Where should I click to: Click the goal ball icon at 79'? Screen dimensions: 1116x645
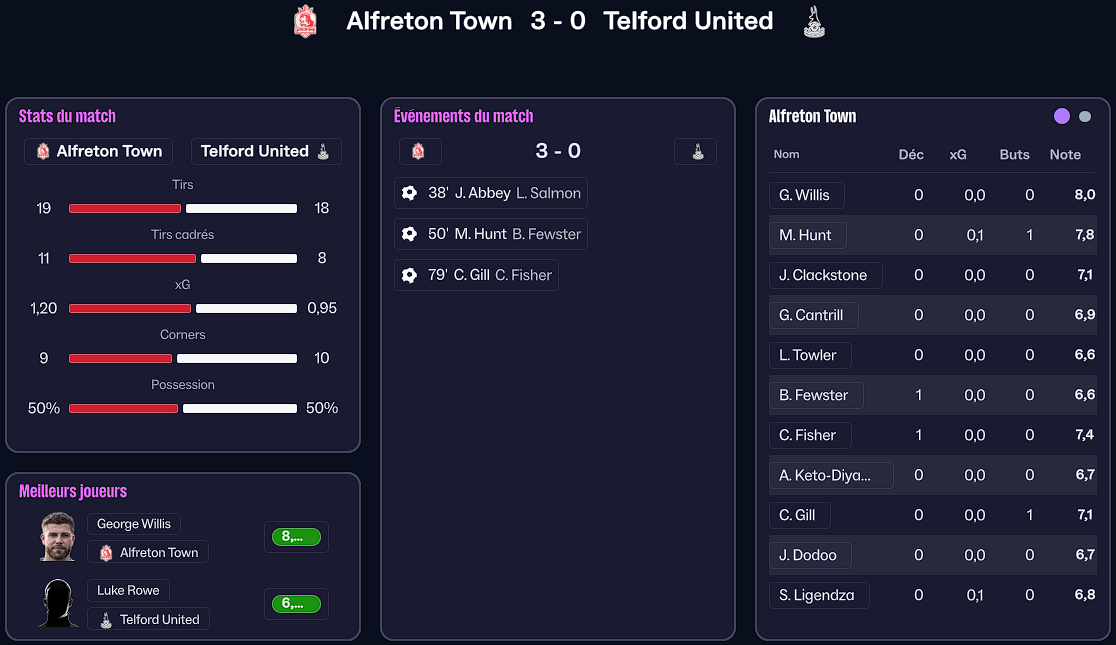tap(409, 275)
